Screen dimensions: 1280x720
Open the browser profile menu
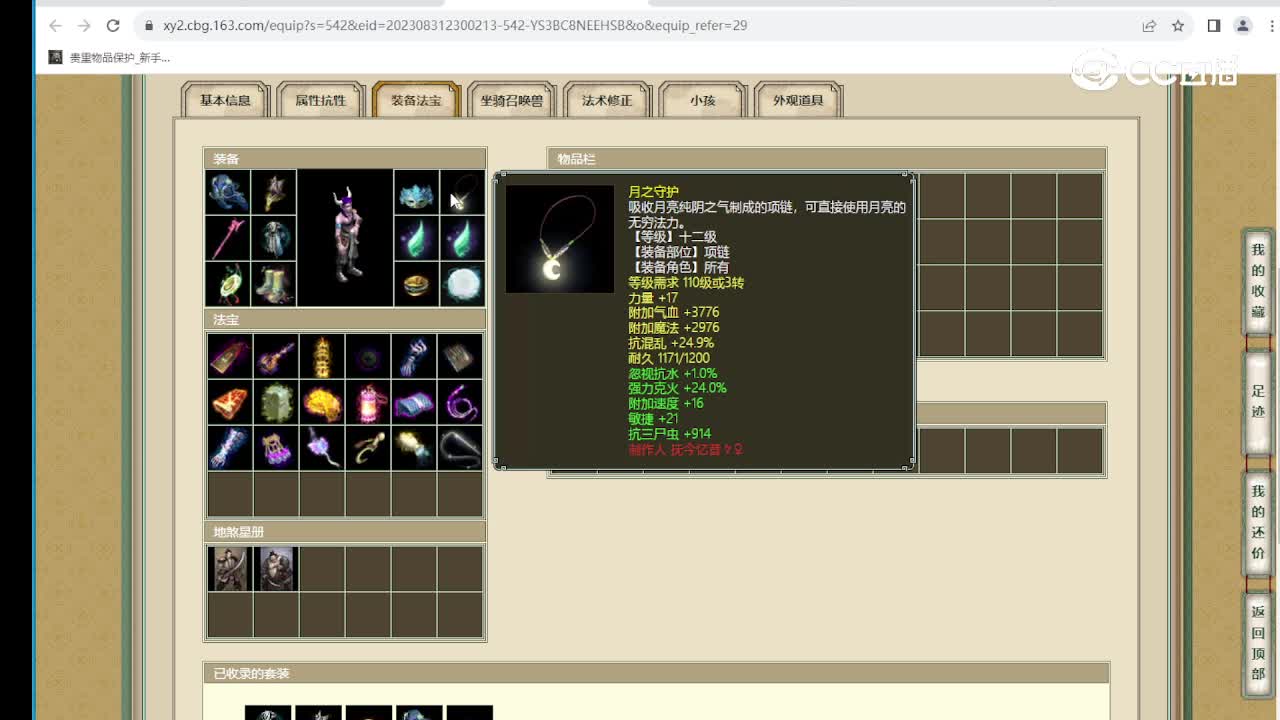coord(1243,25)
